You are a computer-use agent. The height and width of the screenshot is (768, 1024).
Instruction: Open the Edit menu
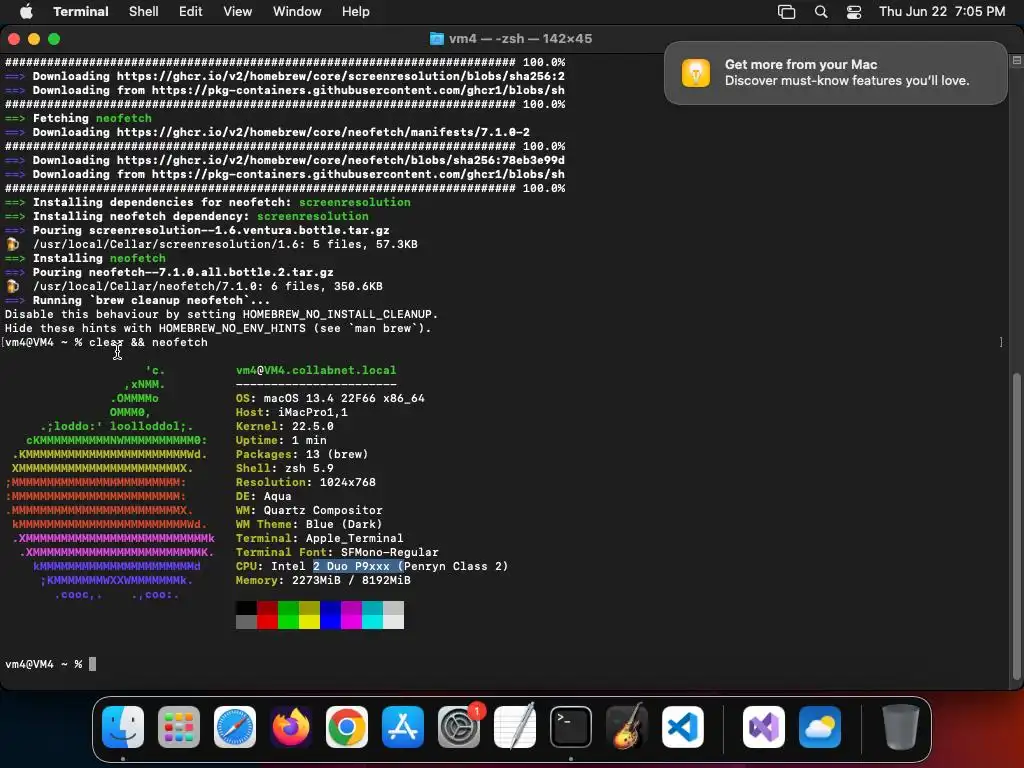191,11
